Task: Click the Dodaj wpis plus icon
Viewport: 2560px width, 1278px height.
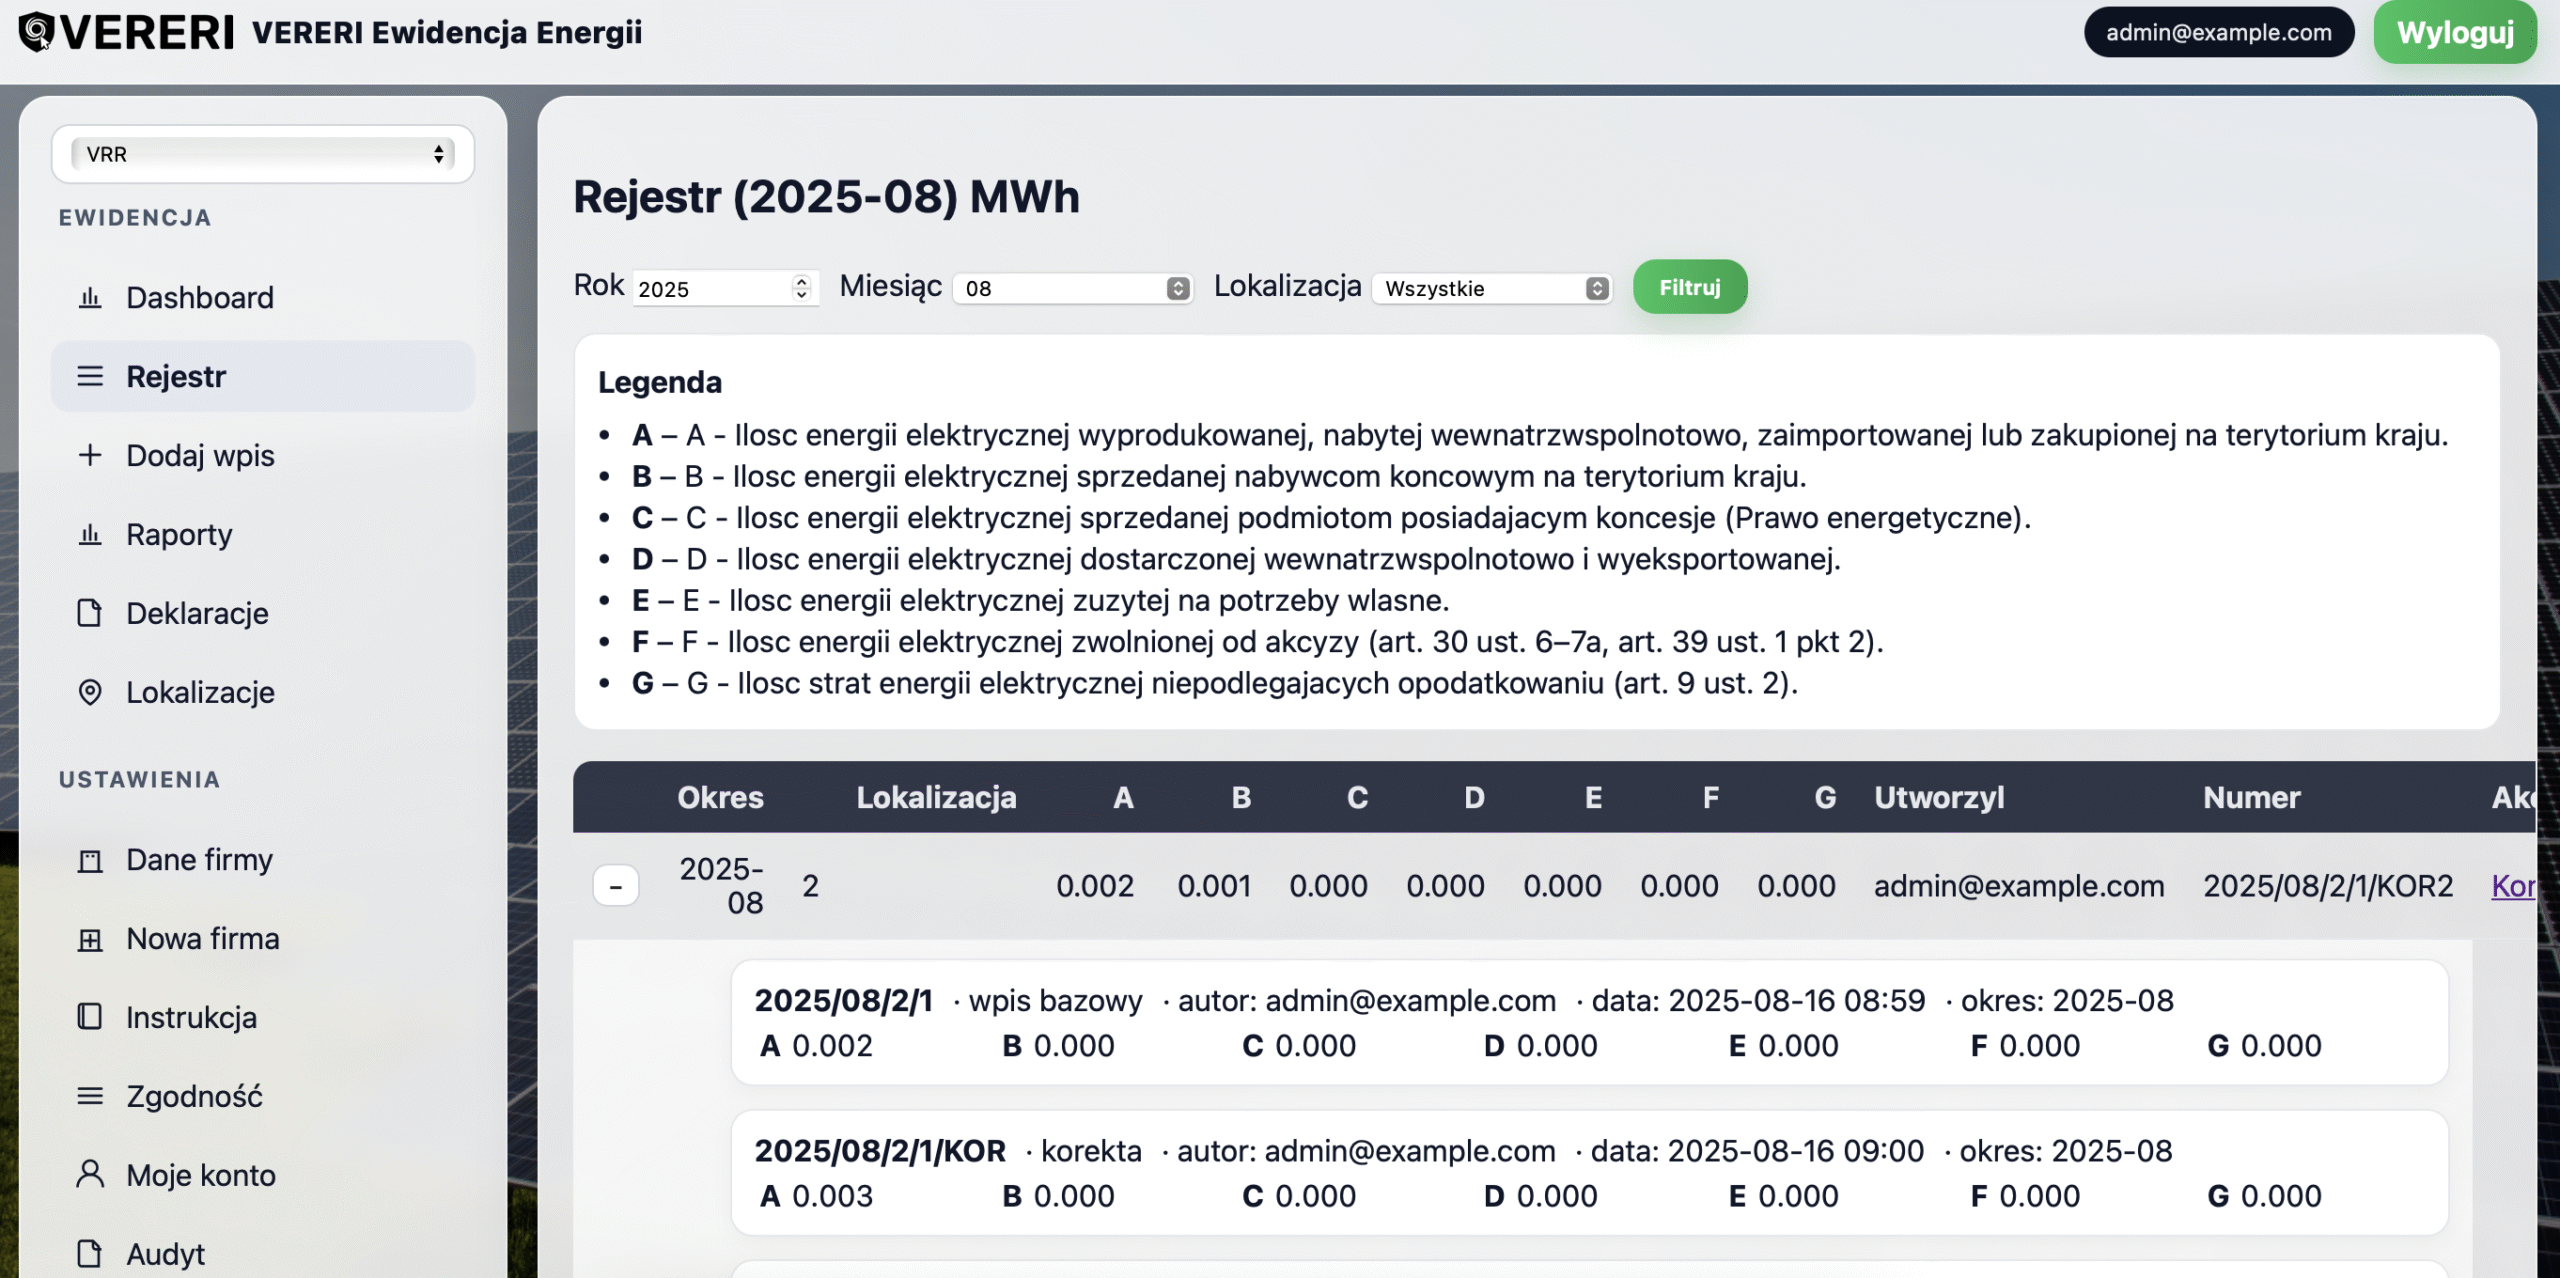Action: pyautogui.click(x=90, y=455)
